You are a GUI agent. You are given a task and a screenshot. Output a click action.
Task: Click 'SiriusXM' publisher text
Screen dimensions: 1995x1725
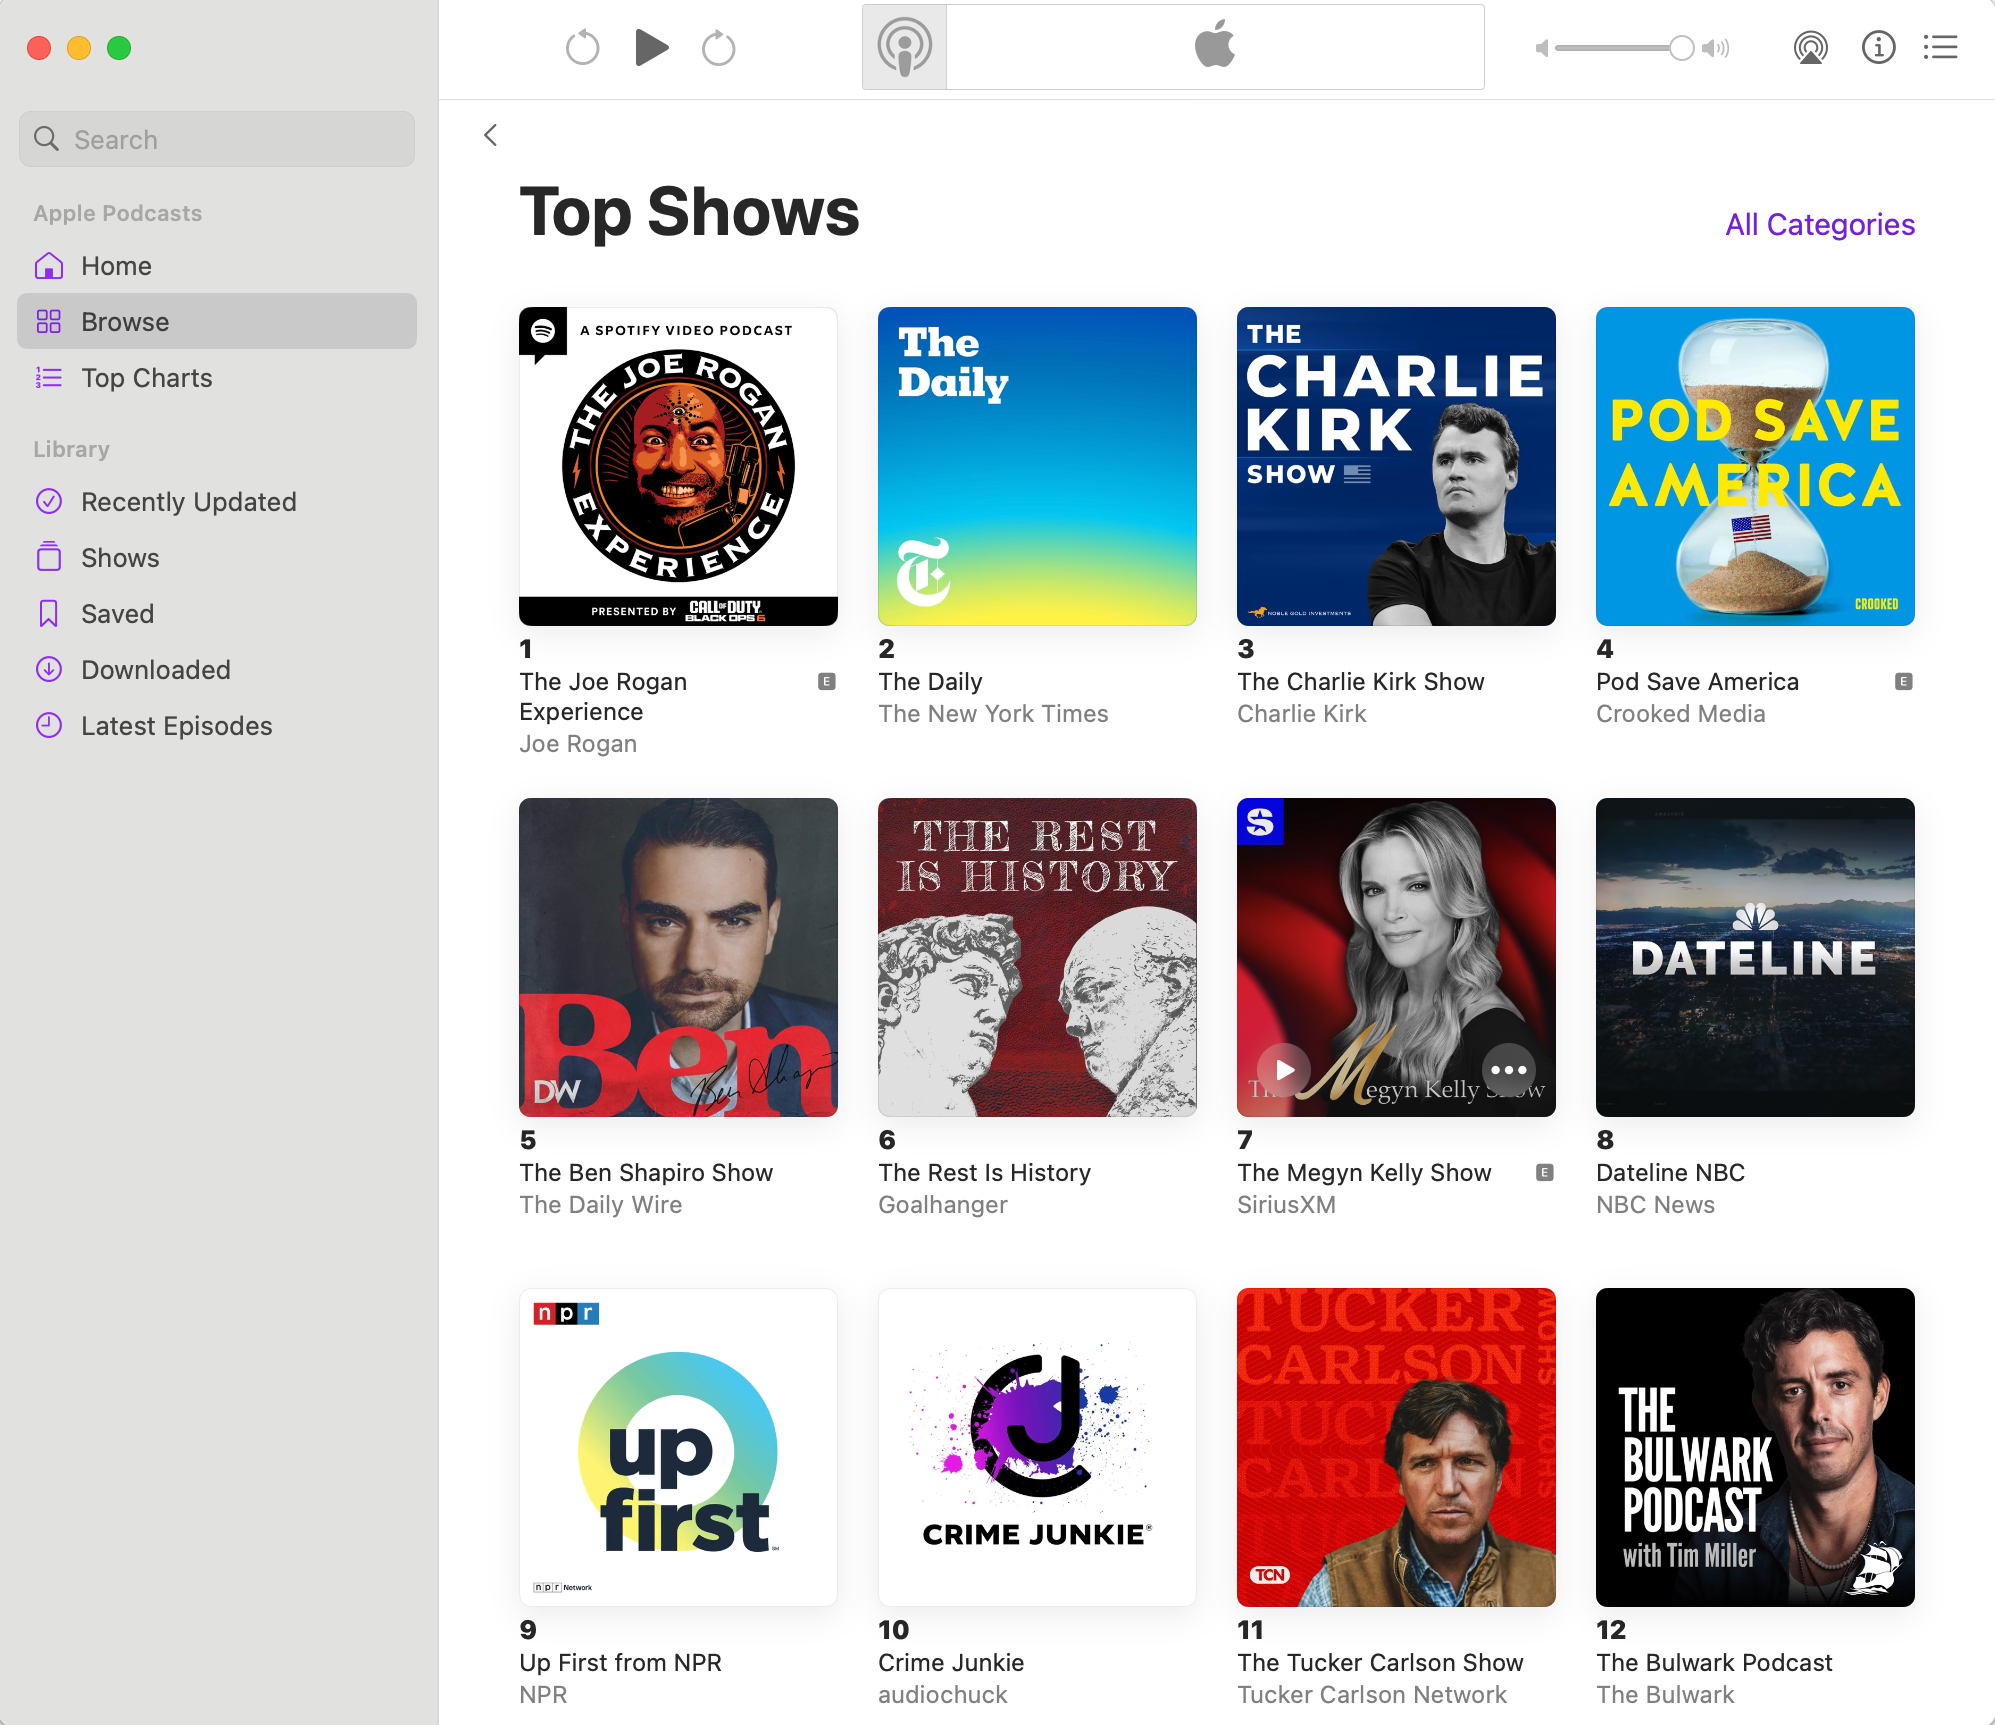[x=1286, y=1205]
